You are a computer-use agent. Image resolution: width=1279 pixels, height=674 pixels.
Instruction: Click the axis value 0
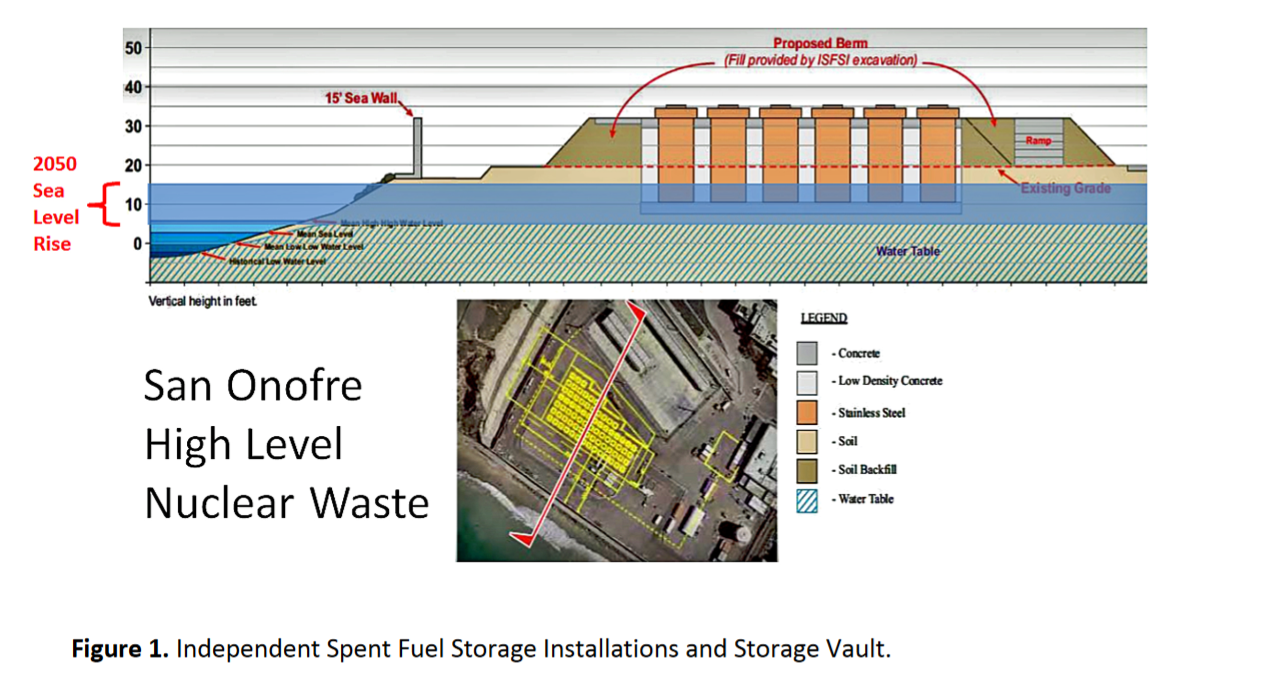click(x=139, y=243)
